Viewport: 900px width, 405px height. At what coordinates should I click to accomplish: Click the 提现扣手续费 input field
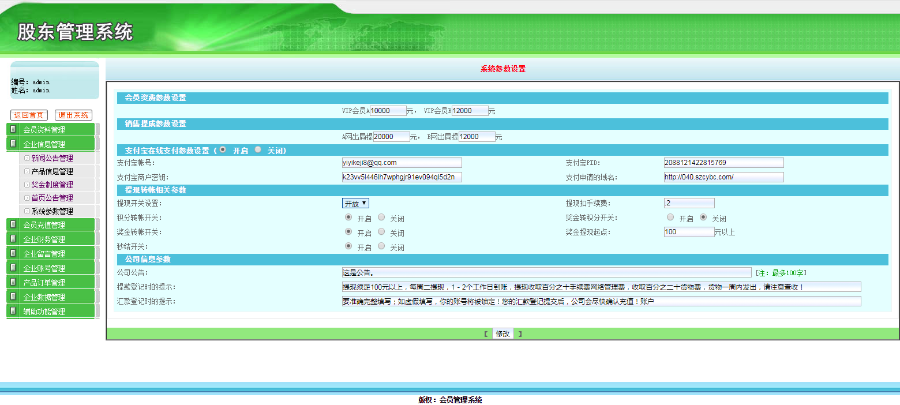tap(689, 203)
